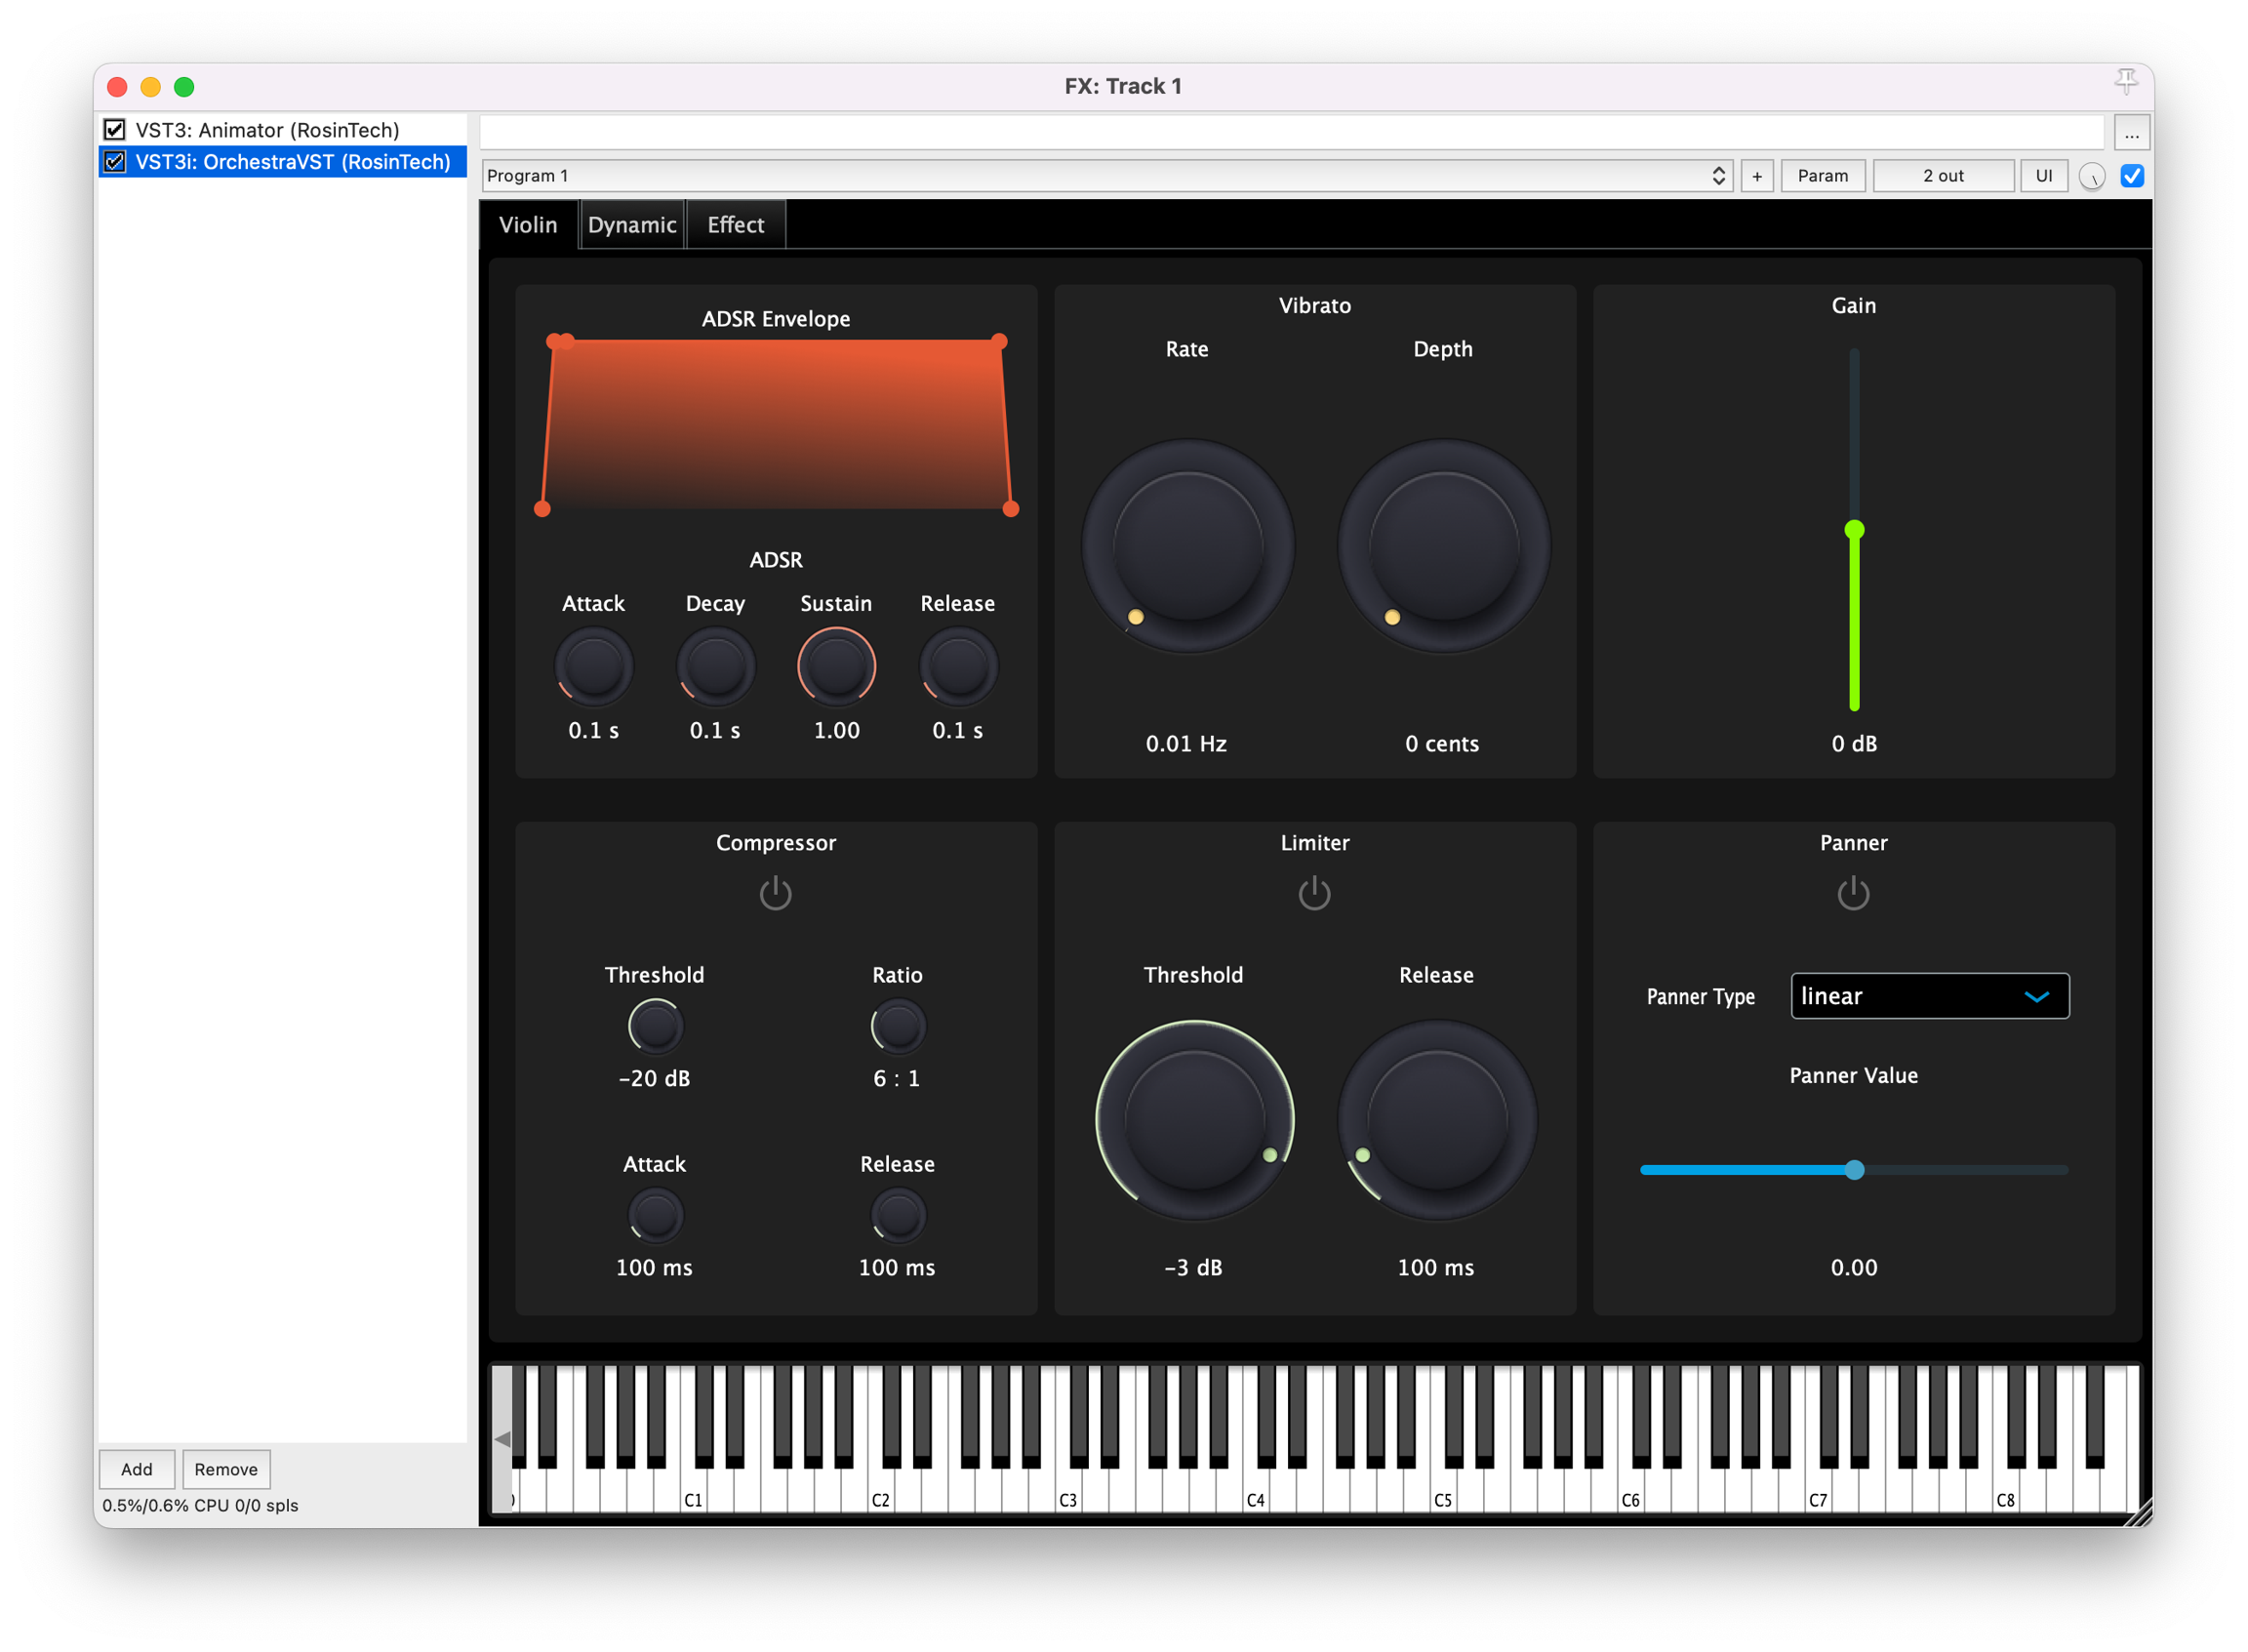Uncheck the Animator plugin checkbox
This screenshot has width=2248, height=1652.
pos(115,130)
